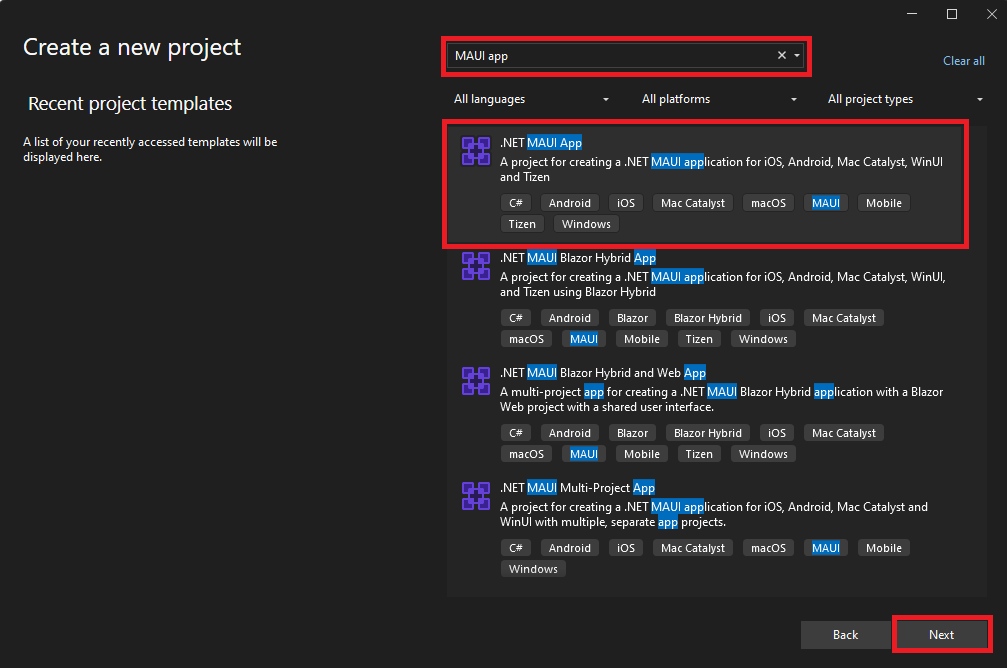1007x668 pixels.
Task: Click the MAUI Blazor Hybrid and Web App icon
Action: (x=475, y=381)
